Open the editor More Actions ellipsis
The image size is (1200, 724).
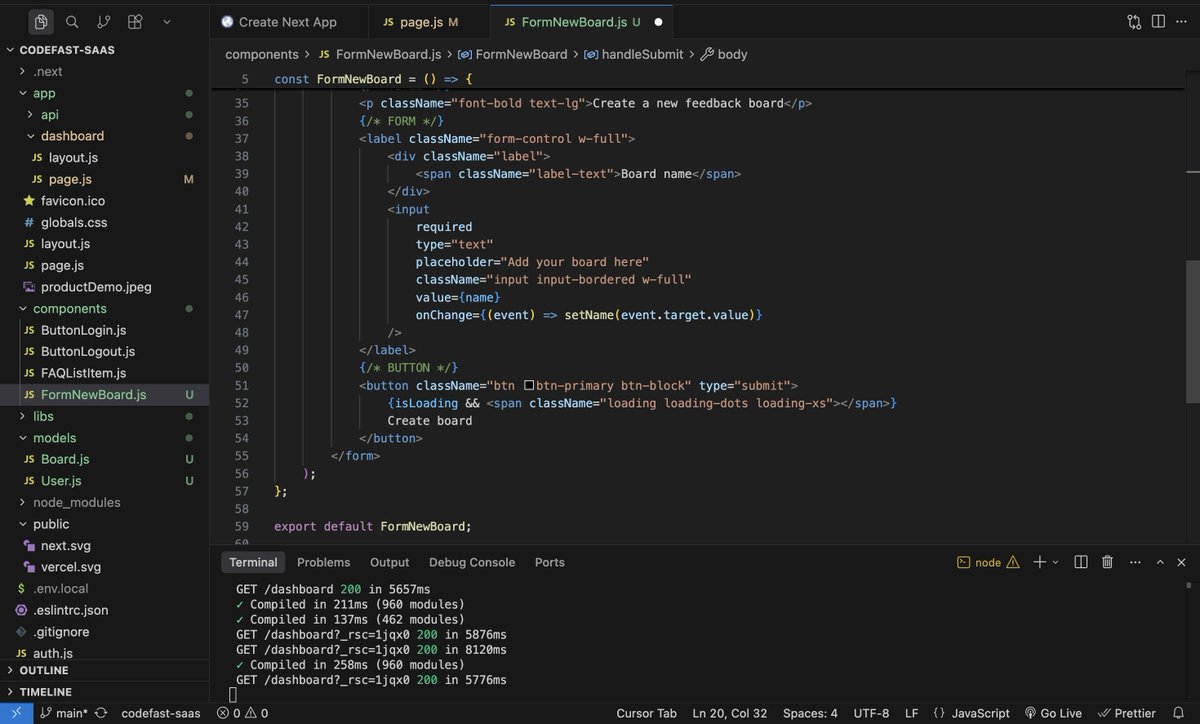coord(1182,21)
